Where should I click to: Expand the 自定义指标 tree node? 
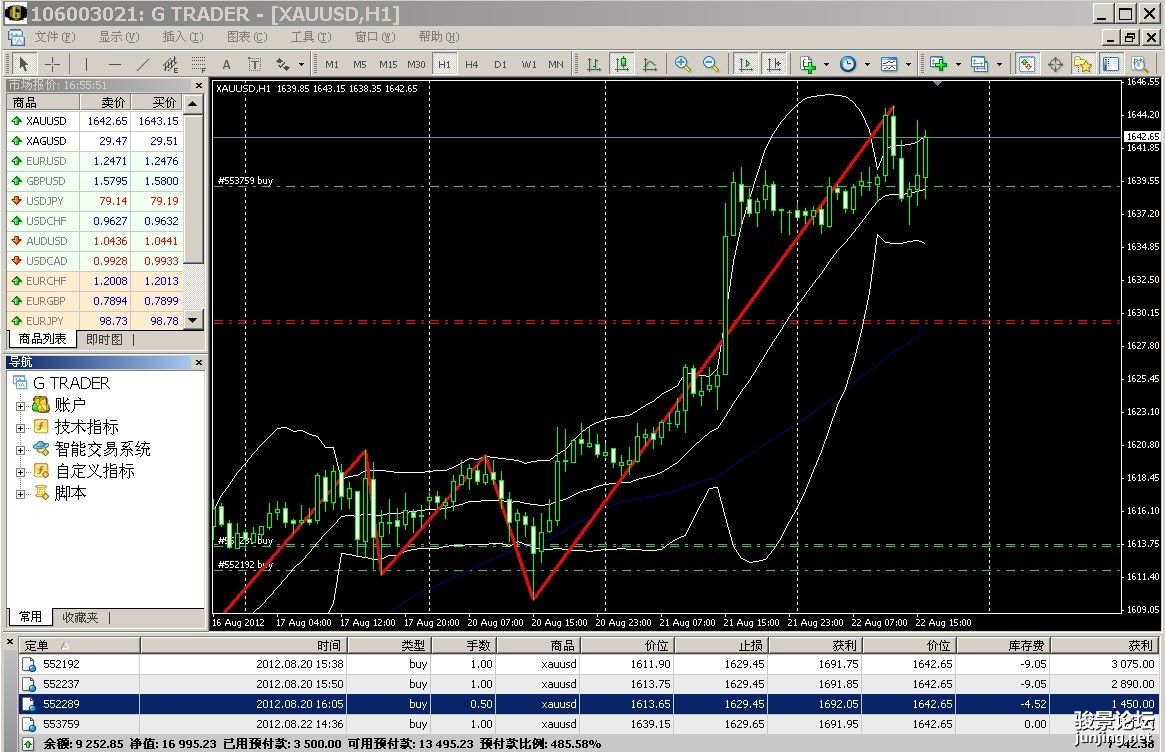[x=21, y=472]
